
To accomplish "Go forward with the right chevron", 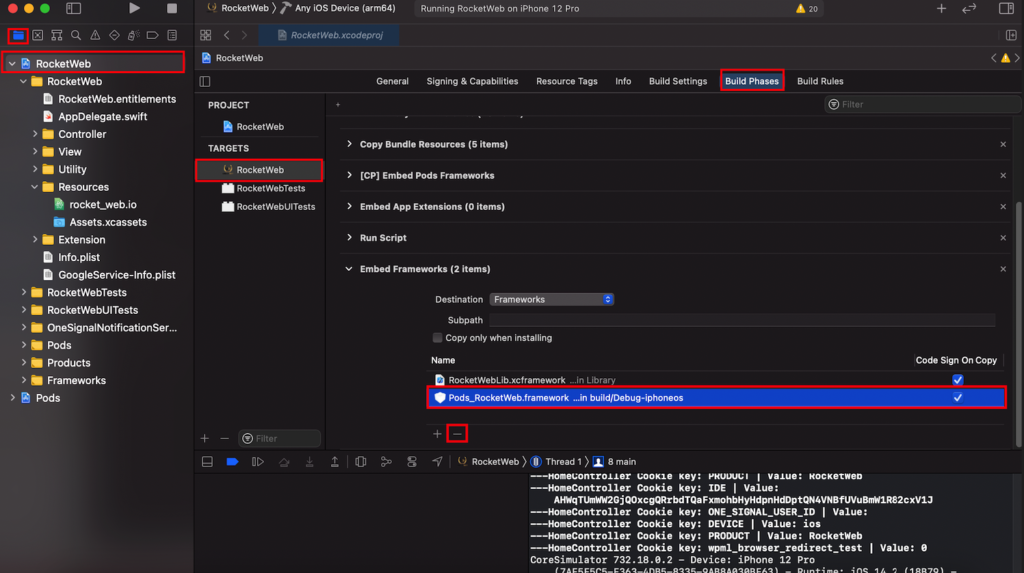I will [x=244, y=35].
